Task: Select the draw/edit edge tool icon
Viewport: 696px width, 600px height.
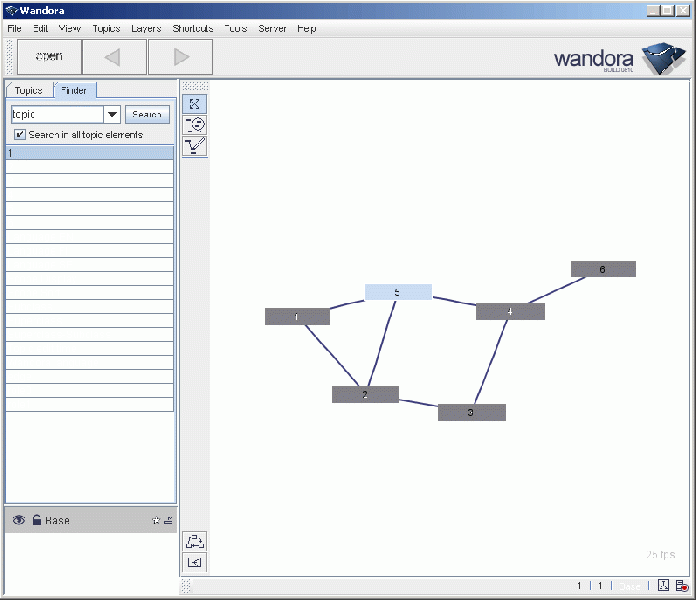Action: tap(196, 146)
